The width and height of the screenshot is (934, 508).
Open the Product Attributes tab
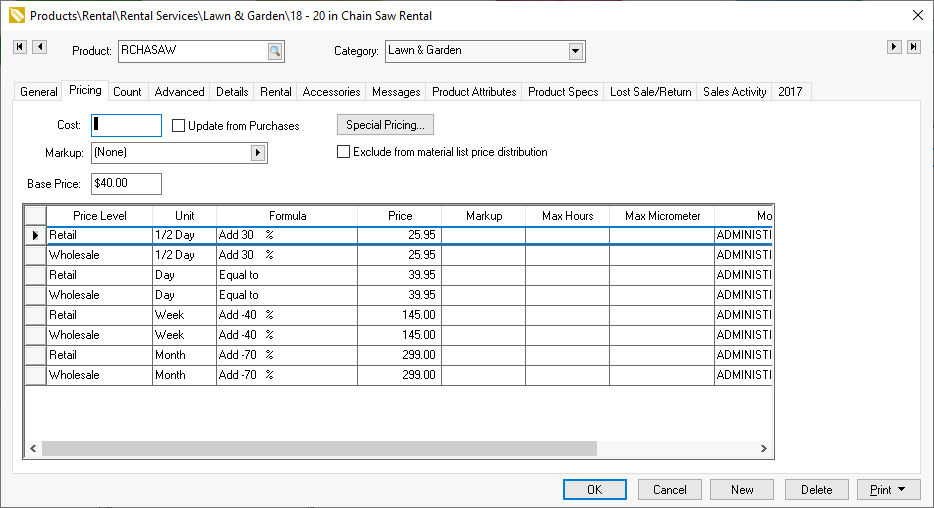point(474,92)
